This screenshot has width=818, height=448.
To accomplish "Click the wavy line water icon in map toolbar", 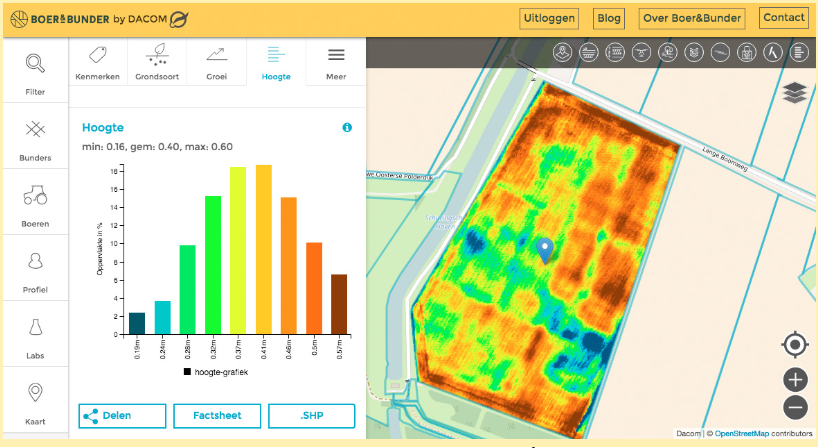I will click(x=720, y=52).
